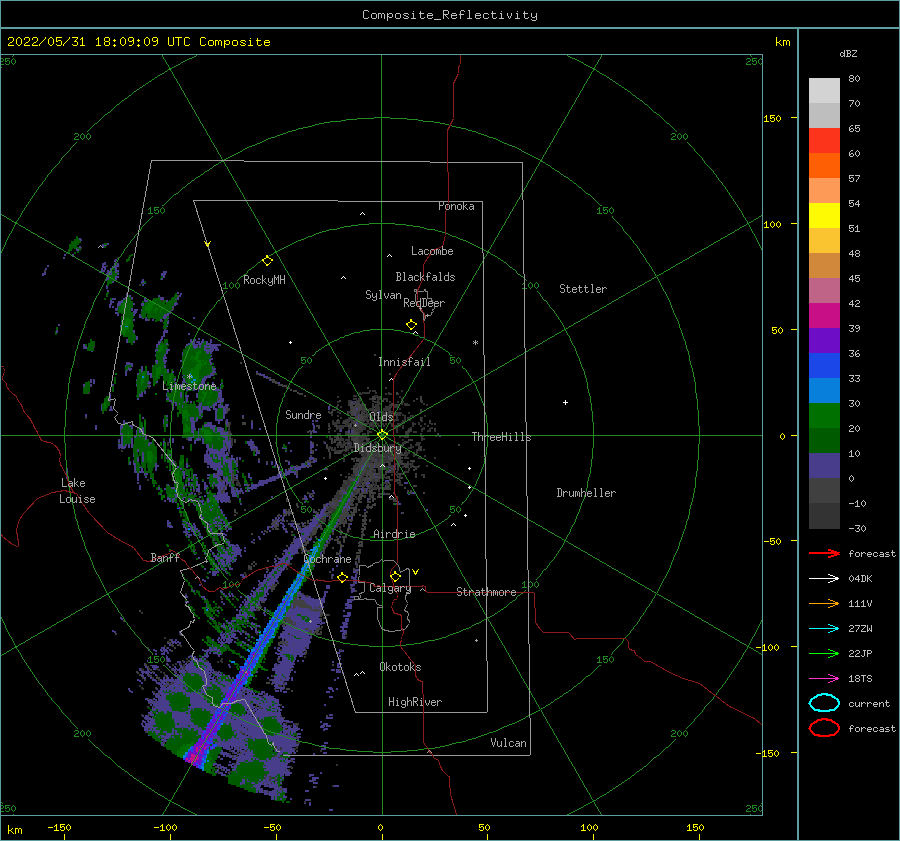Click the RockyMH label
The height and width of the screenshot is (841, 900).
[x=264, y=280]
